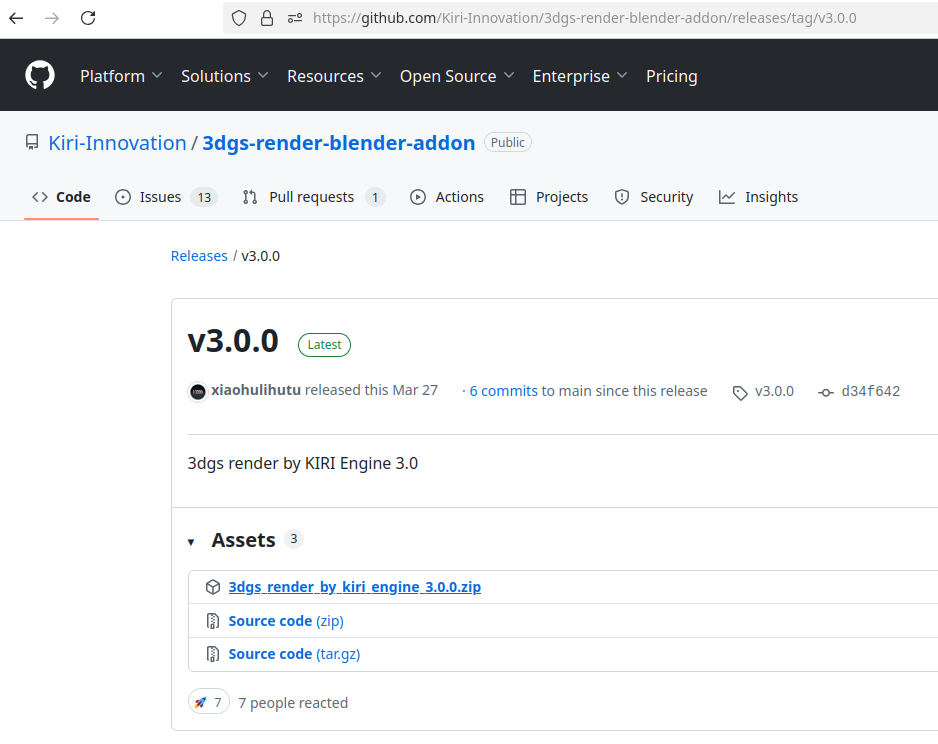Reload the page with the browser refresh button
938x744 pixels.
click(x=88, y=18)
